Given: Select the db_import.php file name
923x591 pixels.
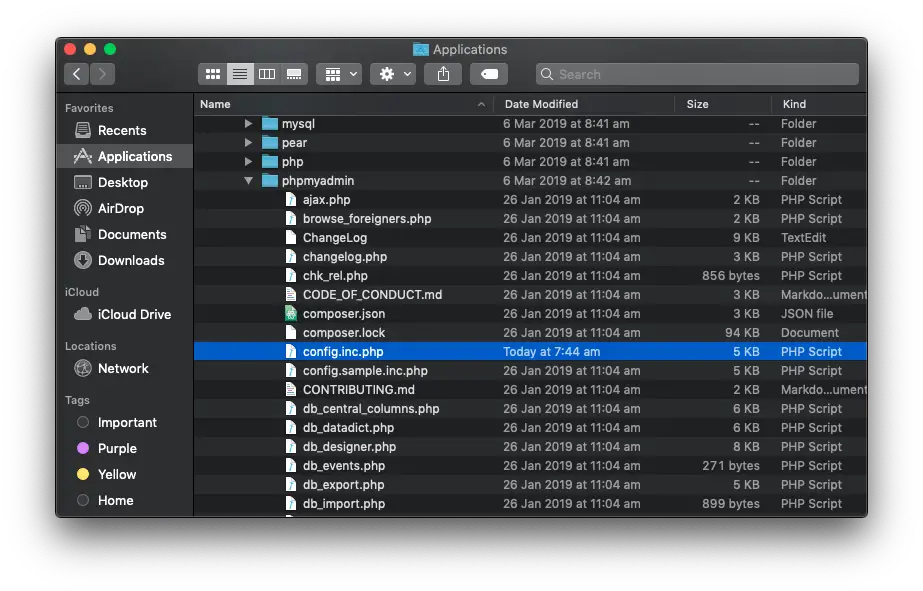Looking at the screenshot, I should [x=344, y=504].
